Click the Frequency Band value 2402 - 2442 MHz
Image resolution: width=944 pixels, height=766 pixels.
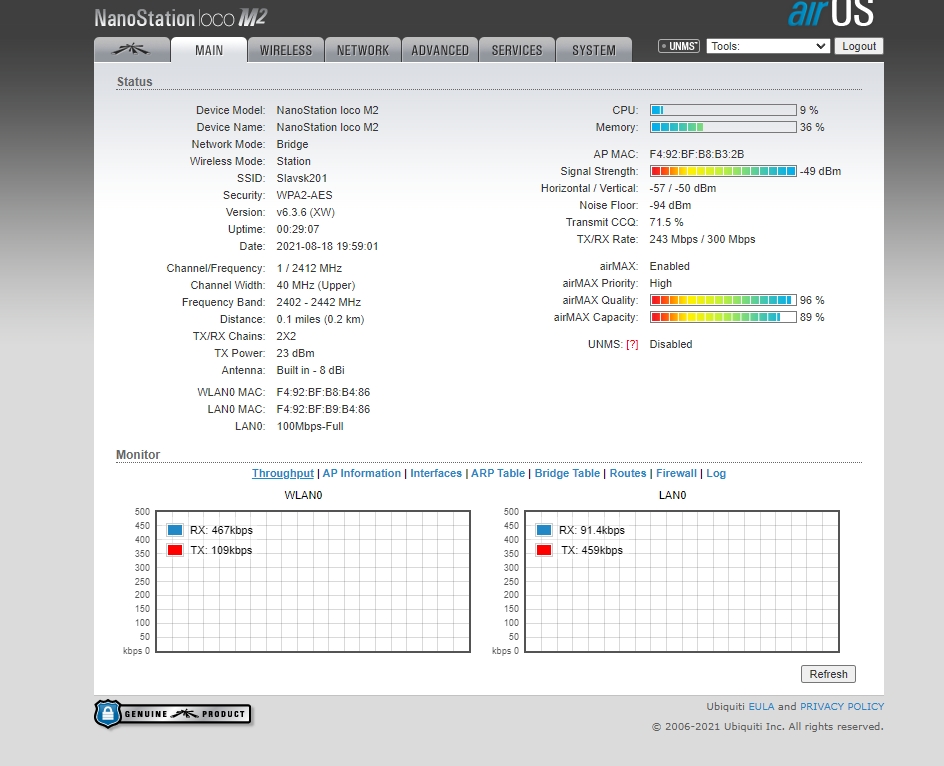[x=318, y=302]
